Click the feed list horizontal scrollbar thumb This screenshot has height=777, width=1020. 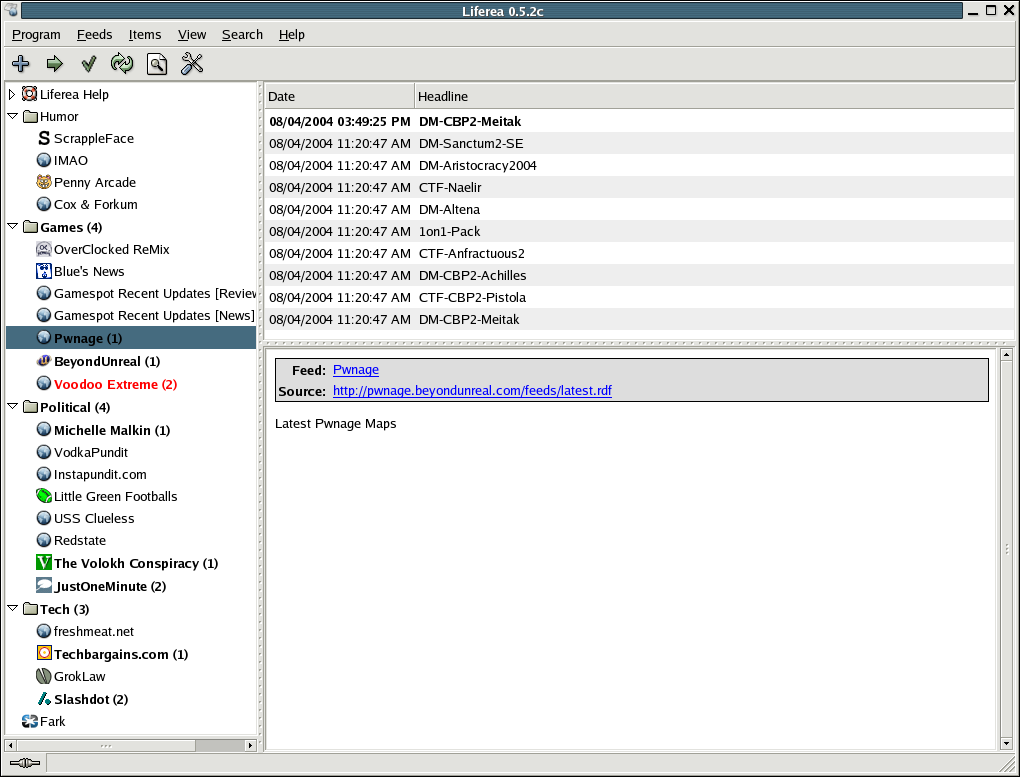point(104,745)
